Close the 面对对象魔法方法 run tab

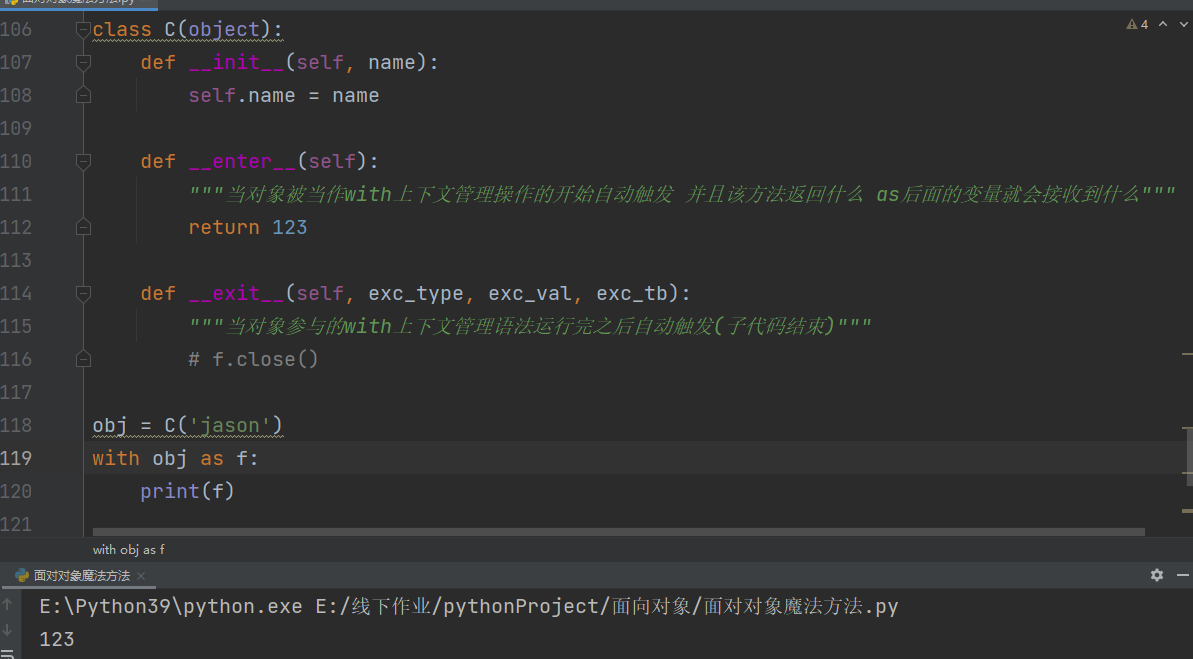[x=141, y=576]
